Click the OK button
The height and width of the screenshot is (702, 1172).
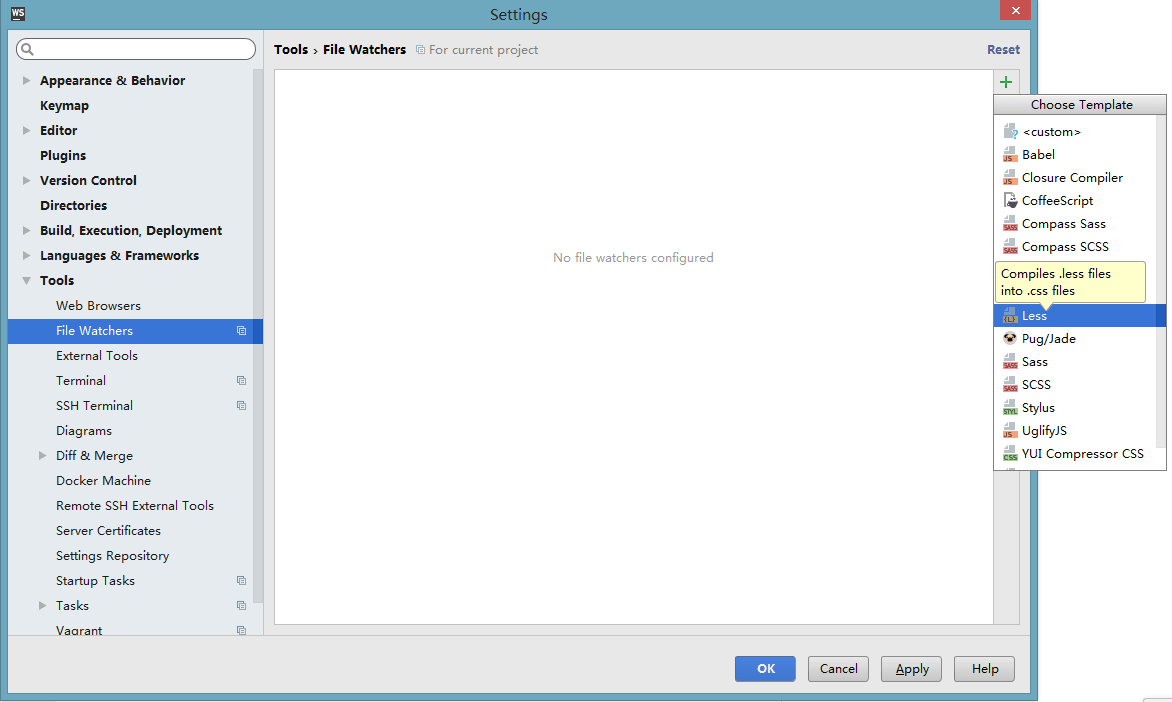(x=765, y=668)
